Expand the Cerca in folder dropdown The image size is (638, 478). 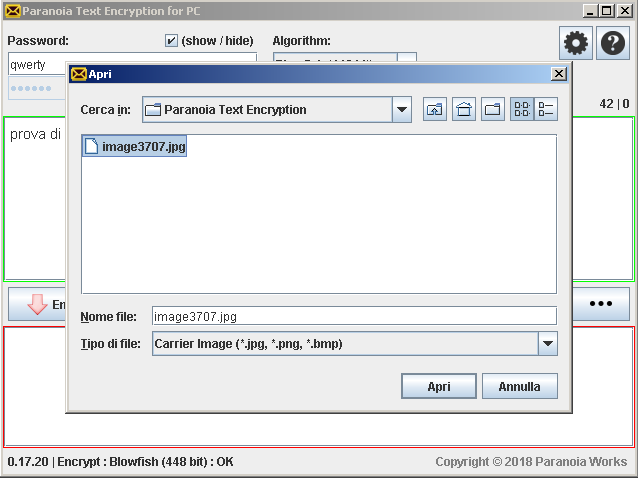[x=402, y=110]
